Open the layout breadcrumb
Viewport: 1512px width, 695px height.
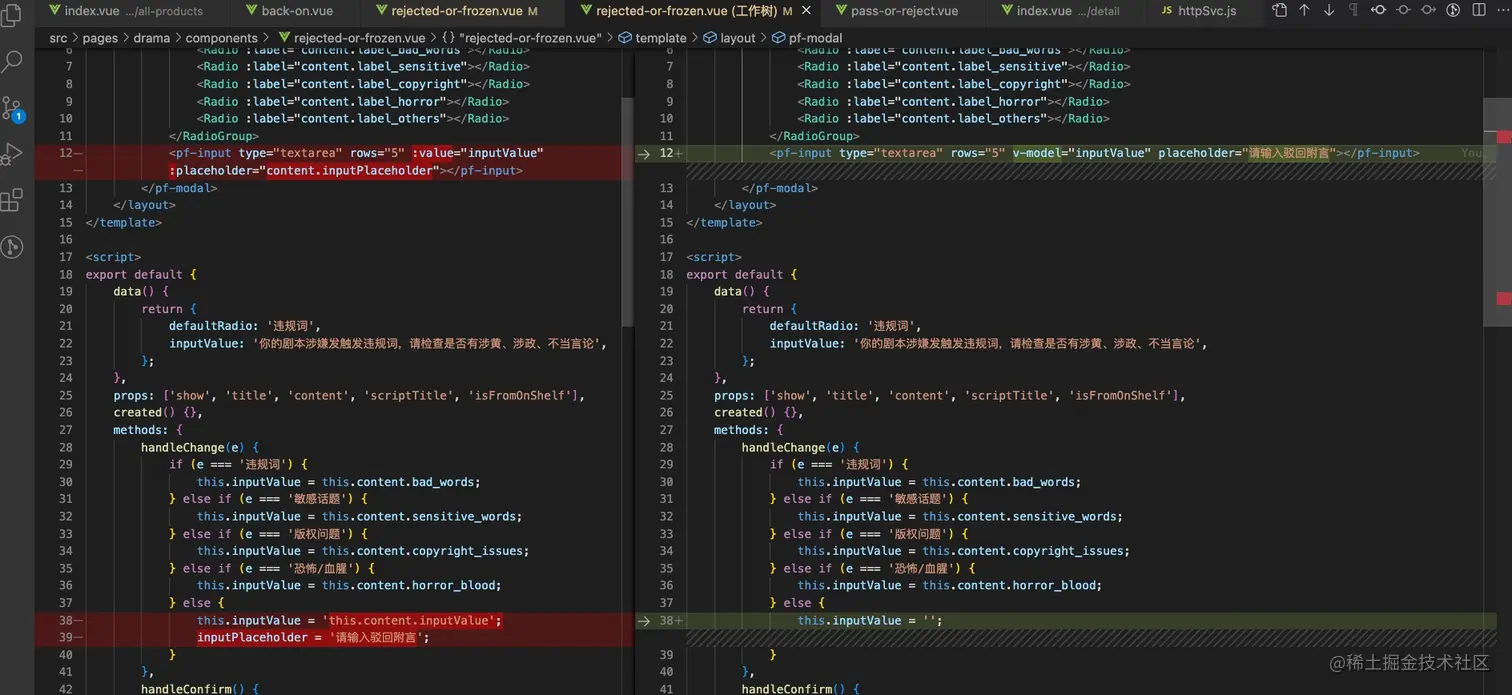coord(729,38)
